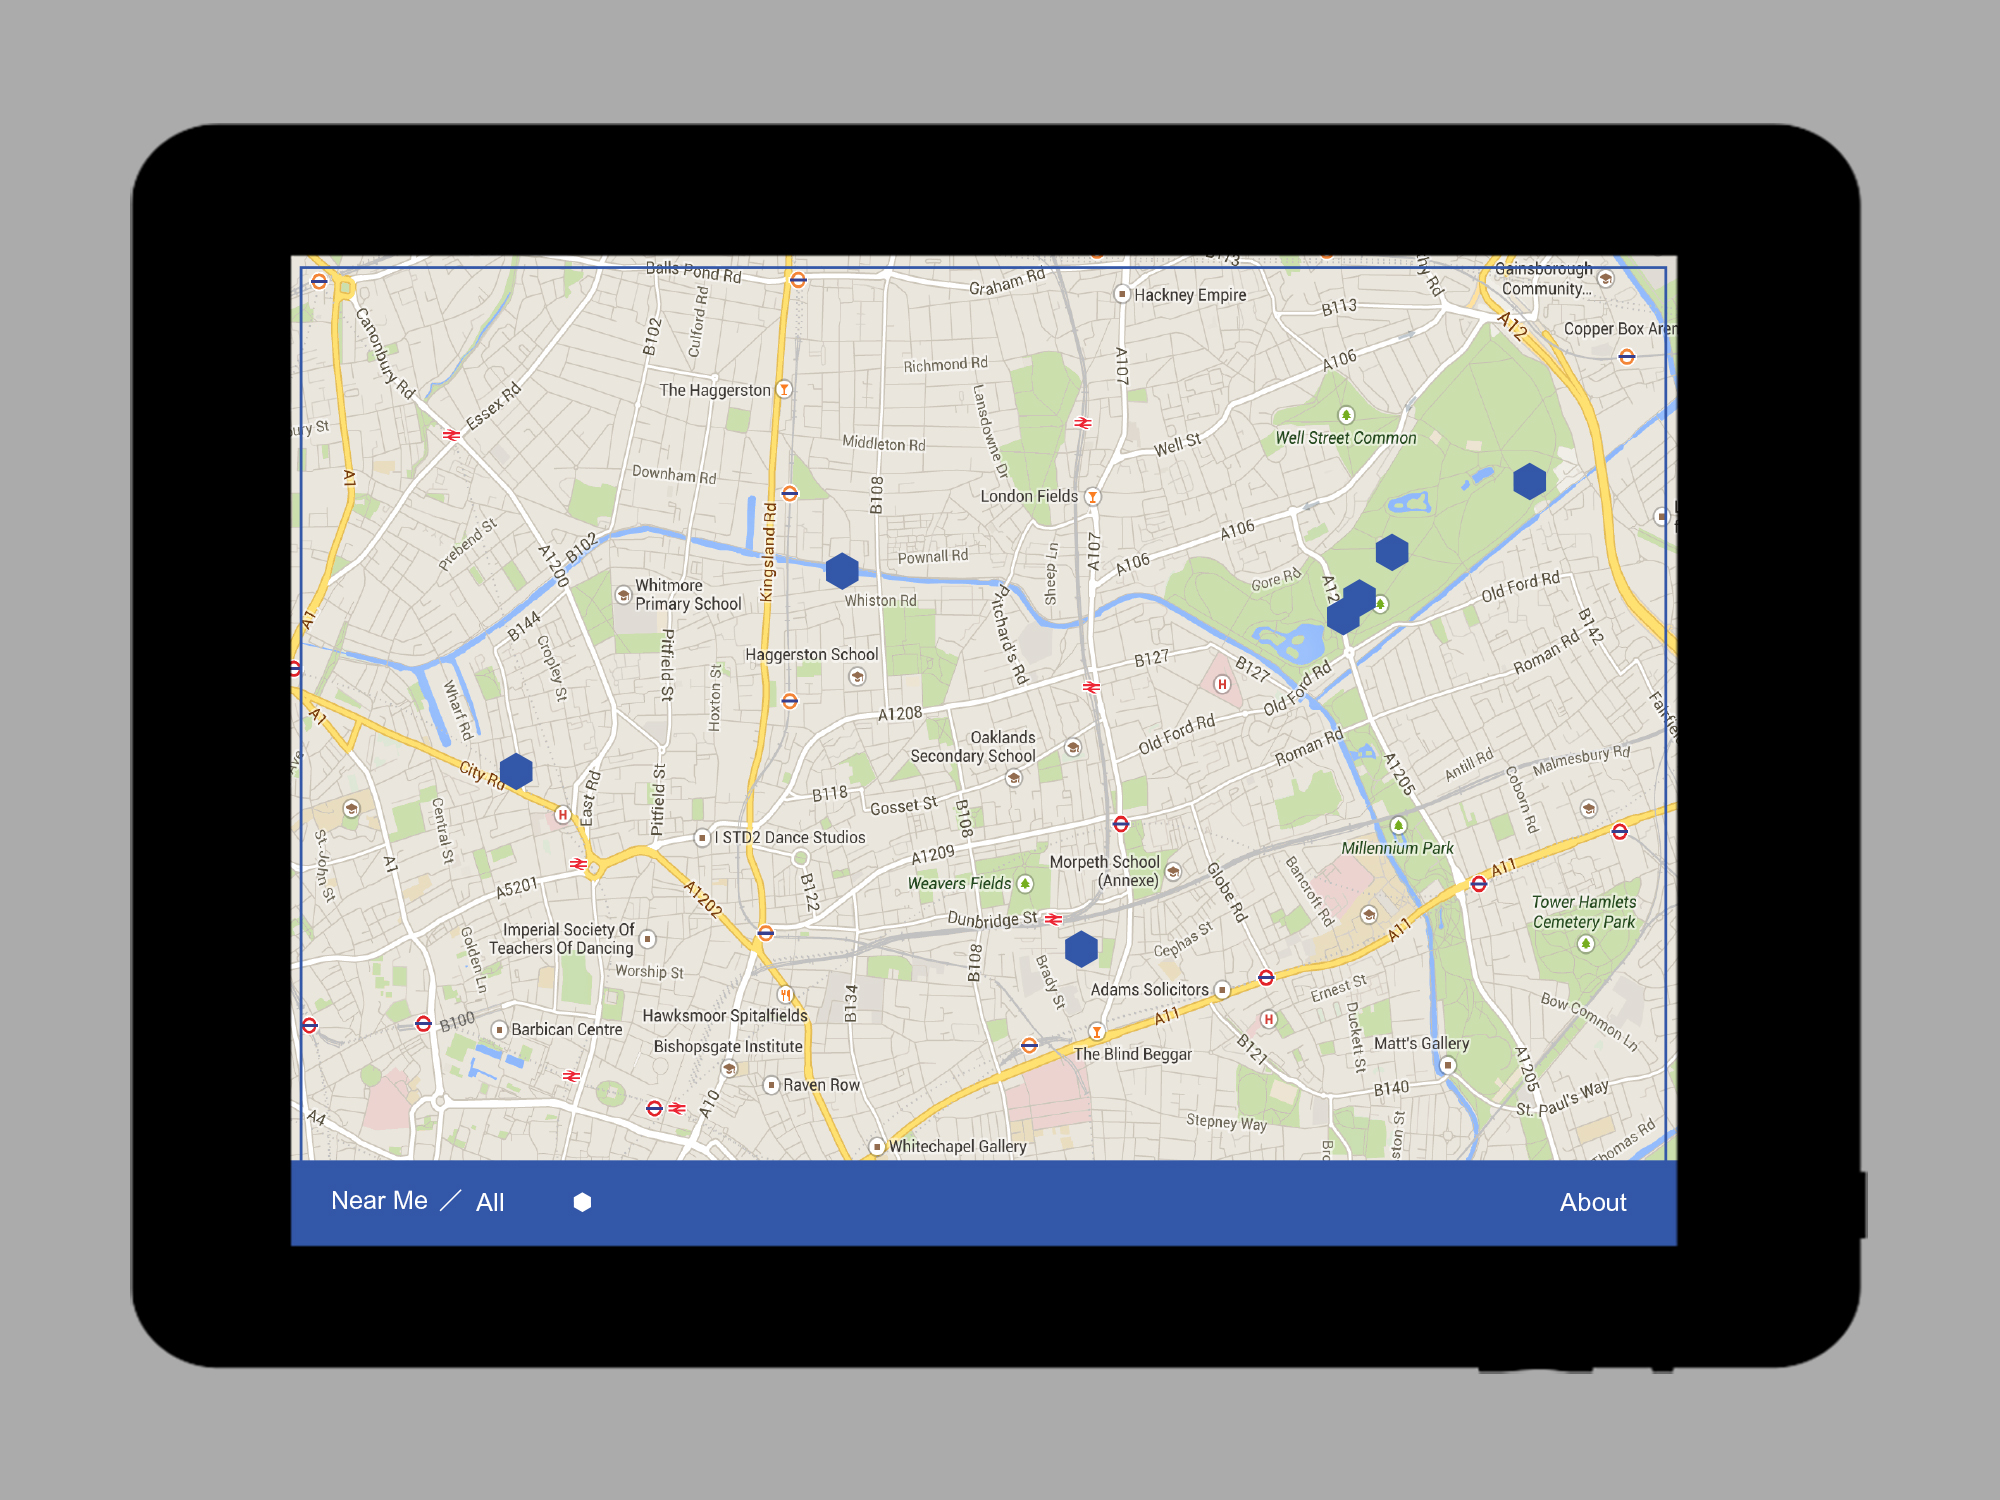Open hexagon marker on City Rd
Screen dimensions: 2000x1500
pos(516,771)
